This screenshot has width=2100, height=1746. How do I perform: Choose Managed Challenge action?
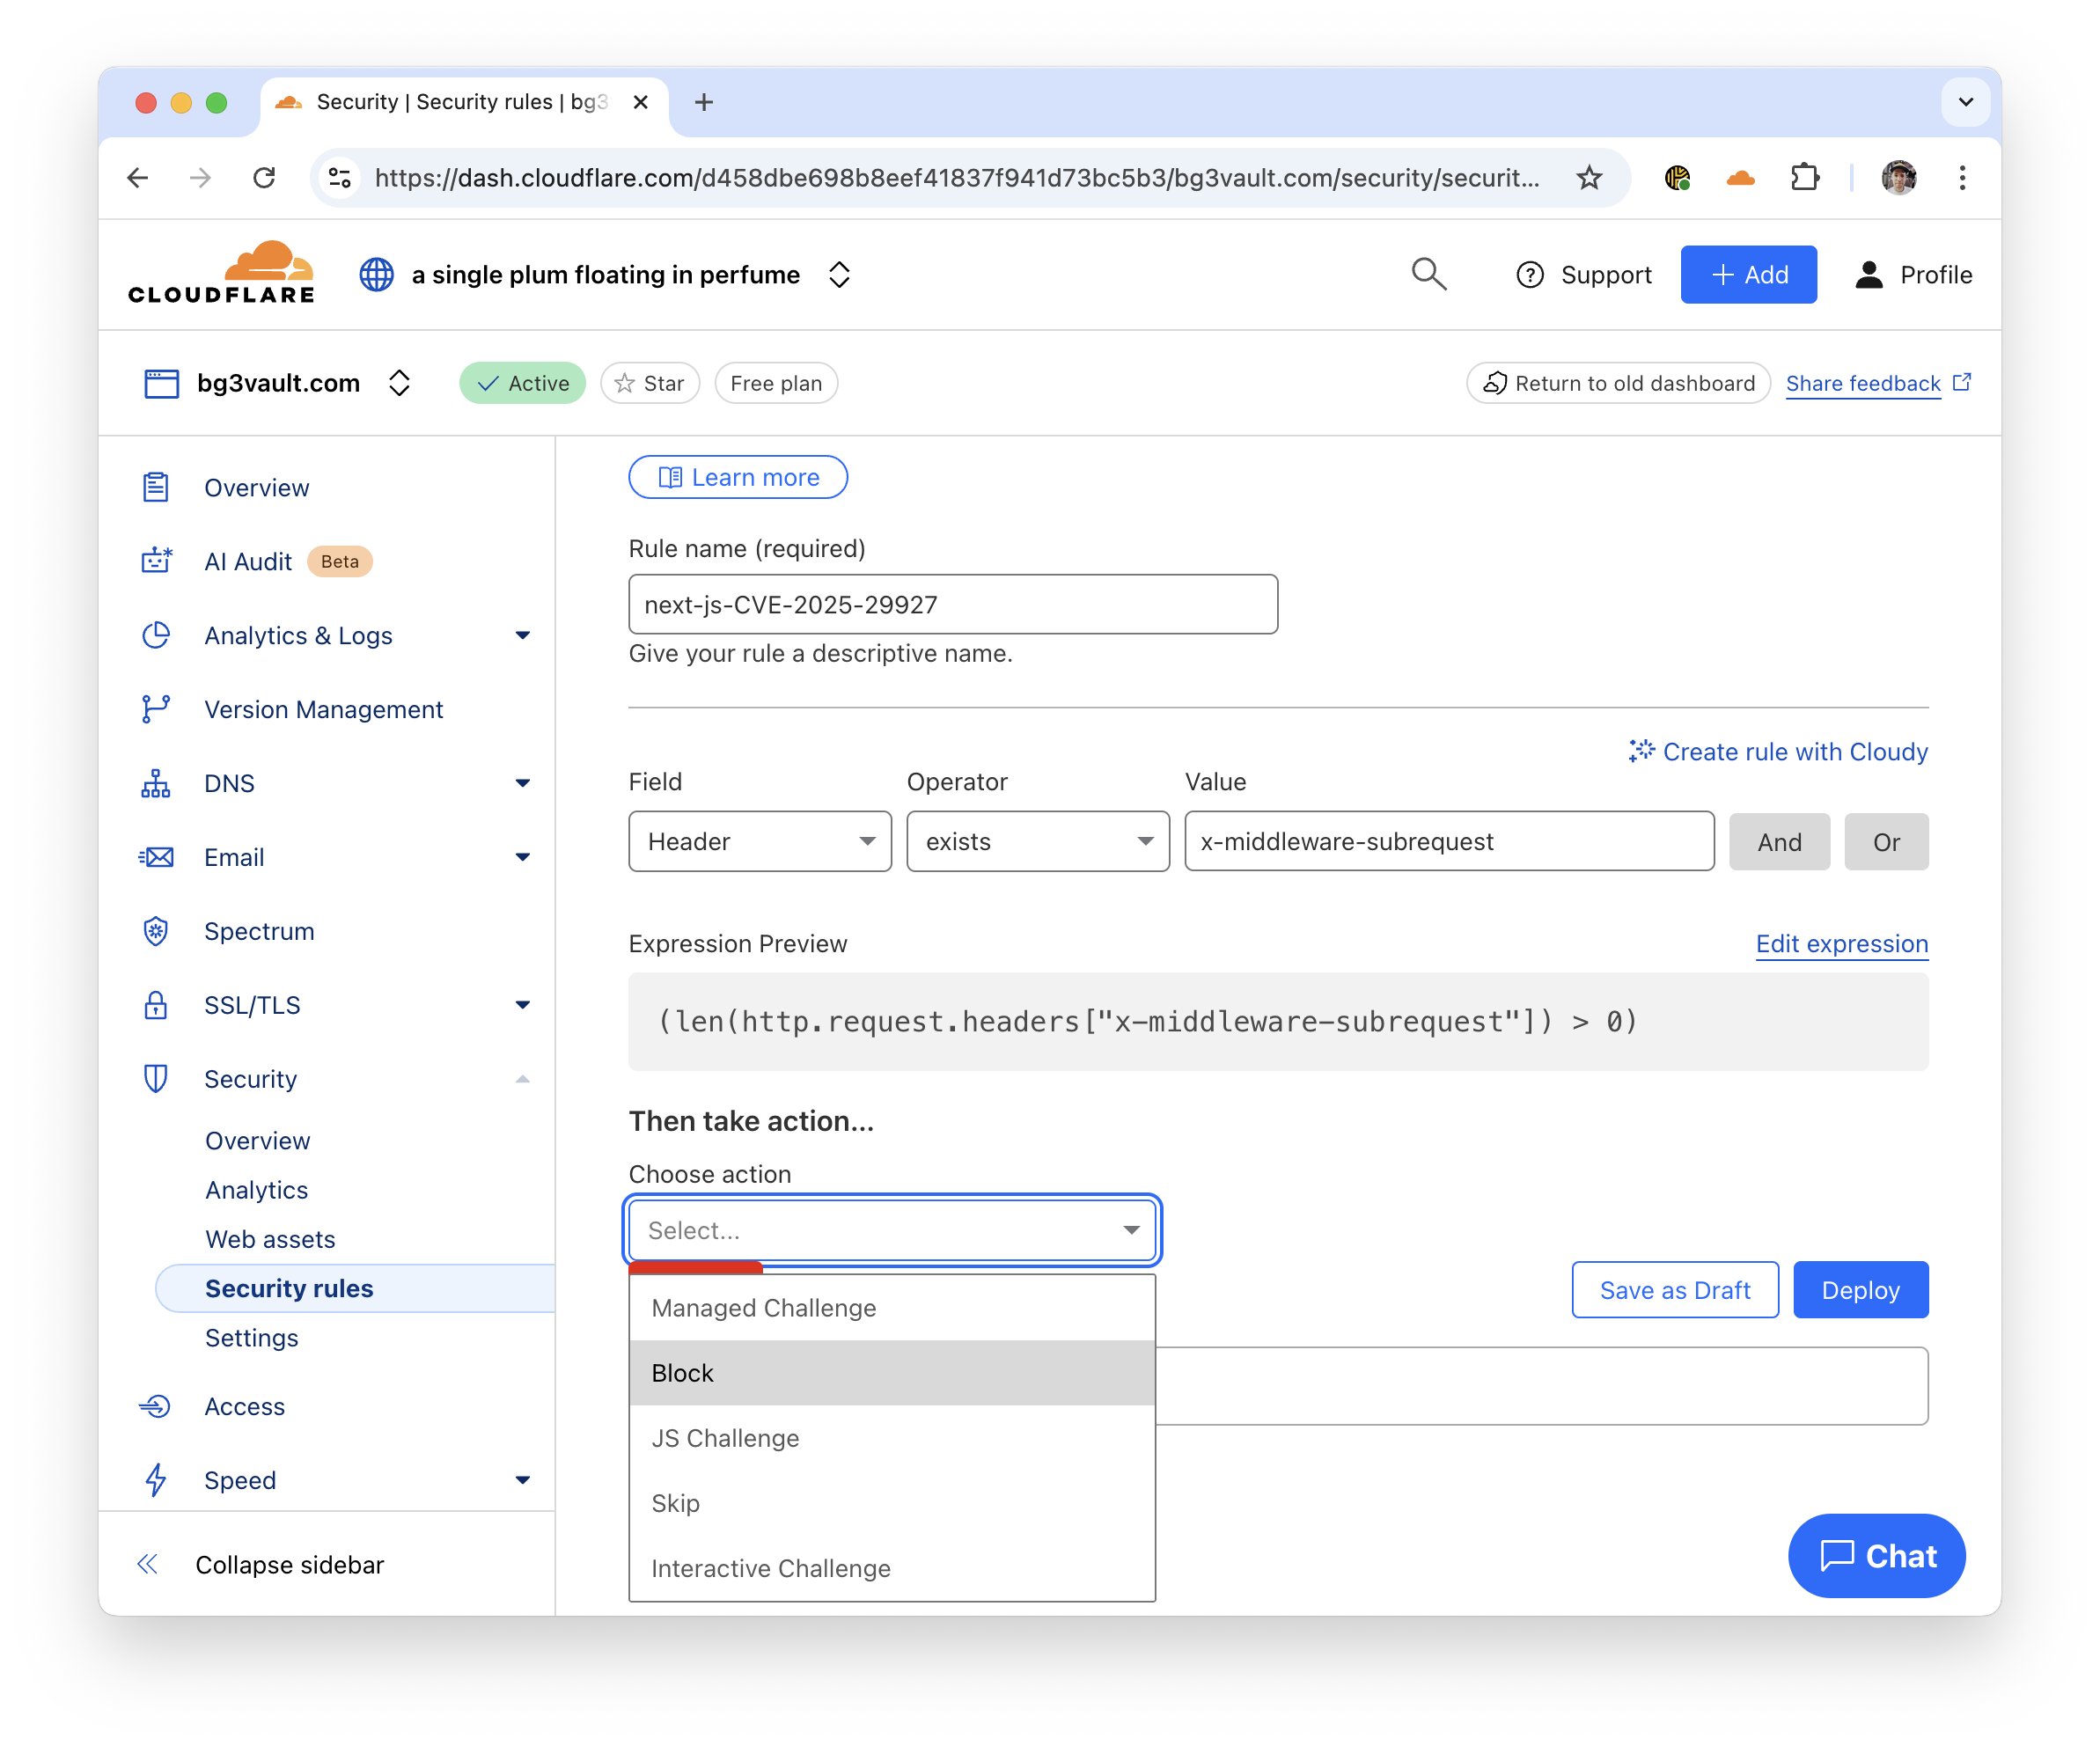click(x=892, y=1308)
